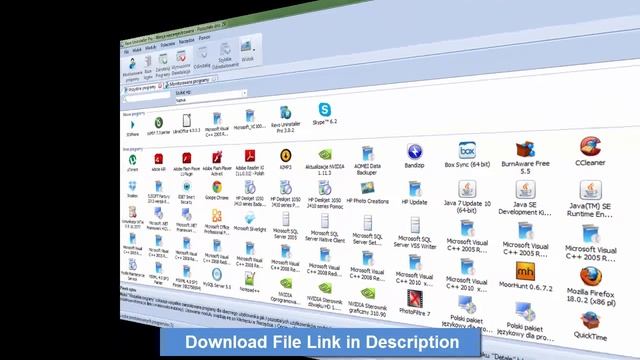Click Monitorowane programy toolbar button
The height and width of the screenshot is (360, 640).
tap(133, 70)
